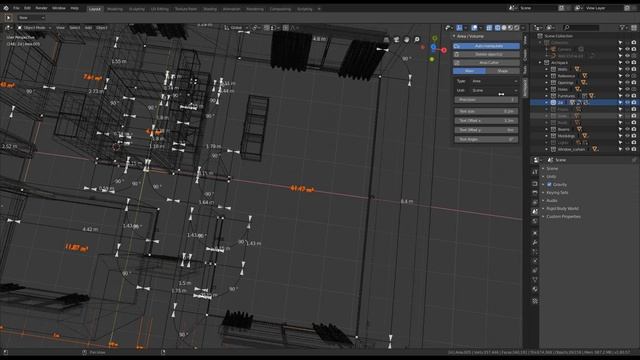Expand the Custom Properties panel
Image resolution: width=640 pixels, height=360 pixels.
(x=563, y=216)
